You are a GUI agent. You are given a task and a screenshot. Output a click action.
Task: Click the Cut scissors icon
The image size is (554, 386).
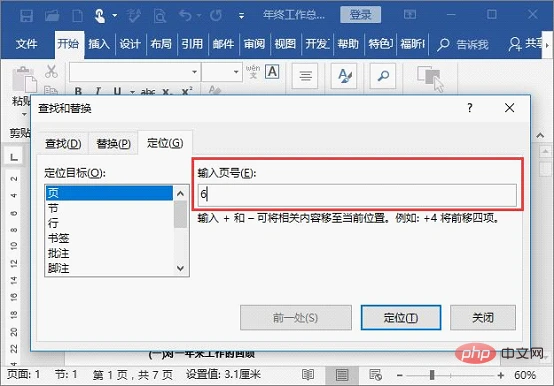coord(51,72)
